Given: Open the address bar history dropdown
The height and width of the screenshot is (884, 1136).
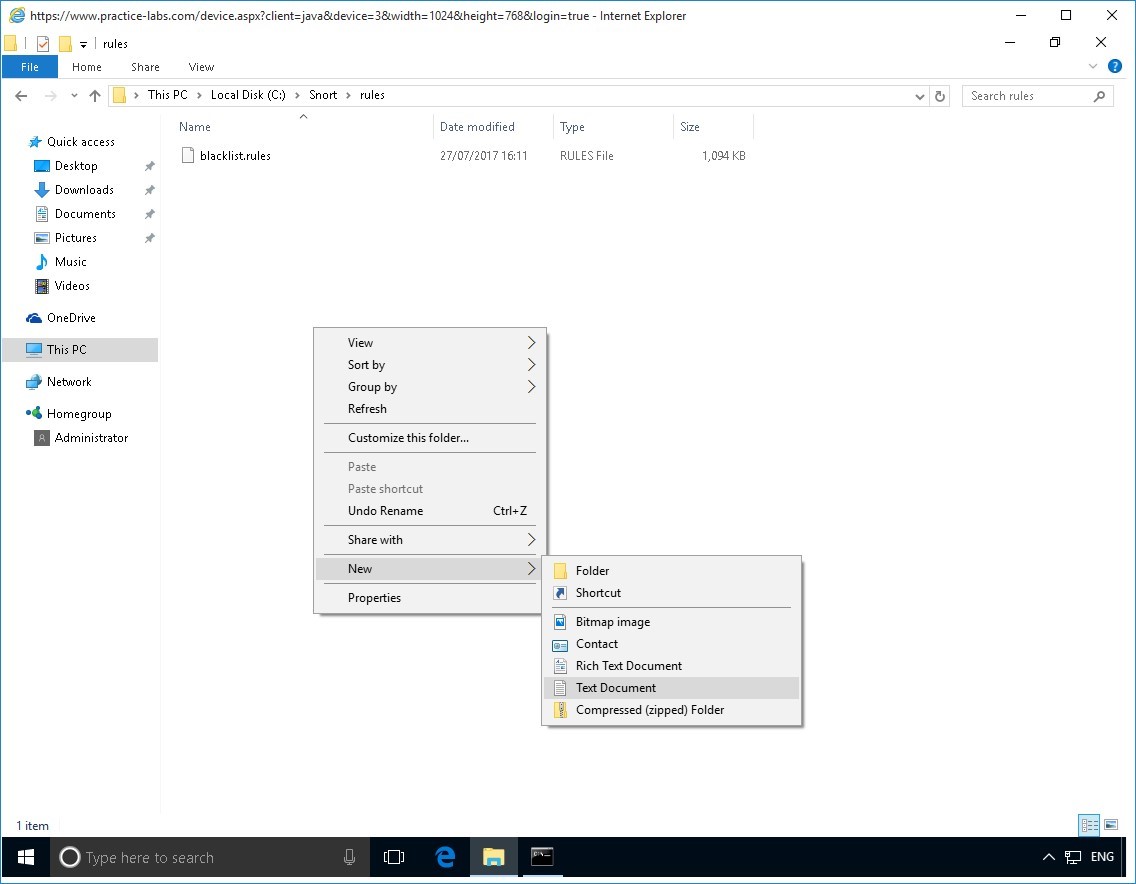Looking at the screenshot, I should [x=920, y=96].
